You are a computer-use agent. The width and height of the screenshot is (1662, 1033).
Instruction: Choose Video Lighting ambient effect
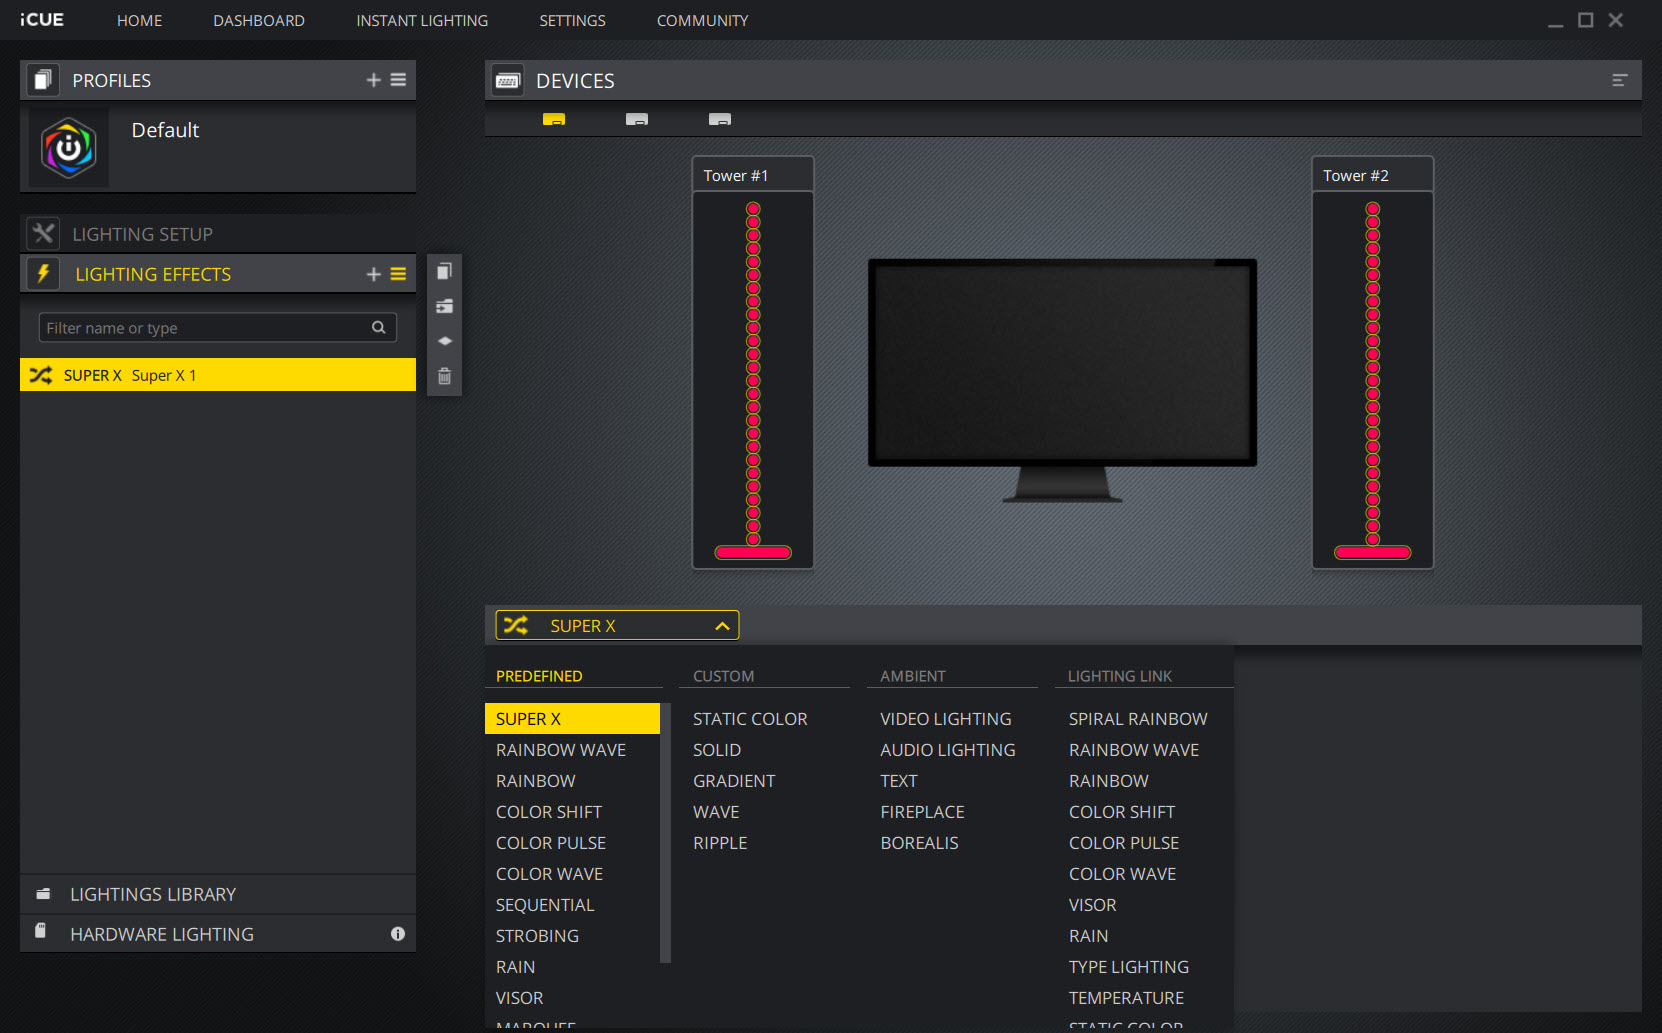click(x=946, y=719)
